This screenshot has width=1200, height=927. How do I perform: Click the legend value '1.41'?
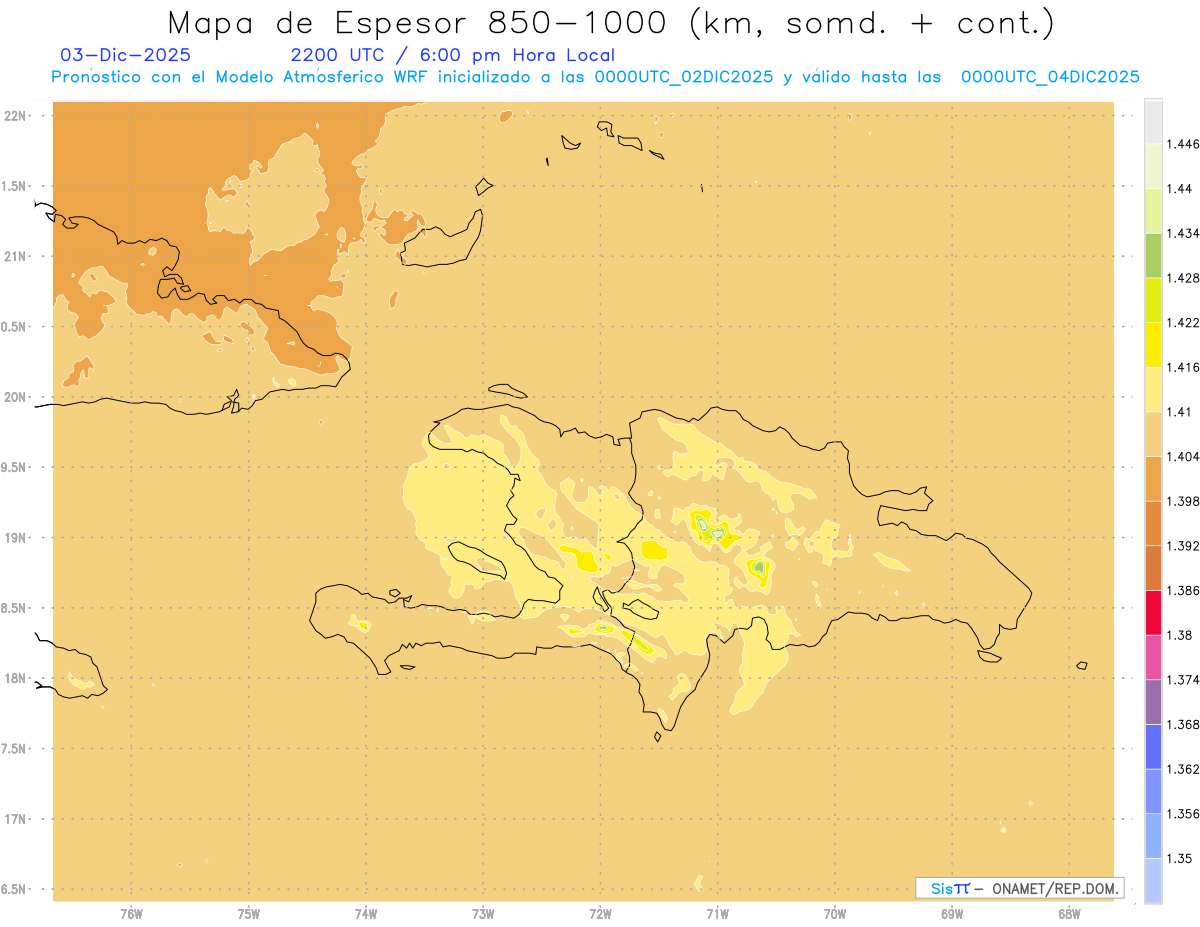[x=1180, y=412]
